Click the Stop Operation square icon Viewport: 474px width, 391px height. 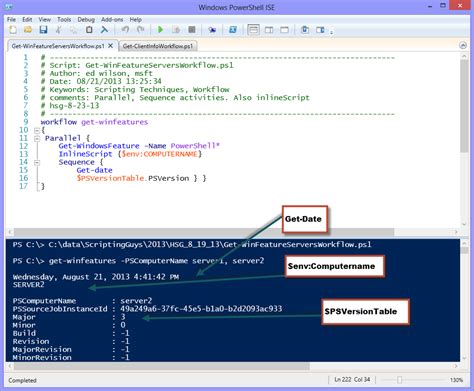(192, 30)
